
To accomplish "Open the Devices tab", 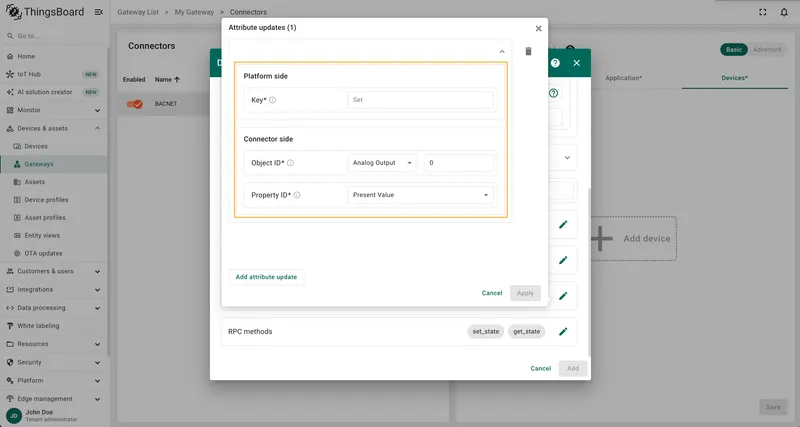I will click(x=735, y=78).
